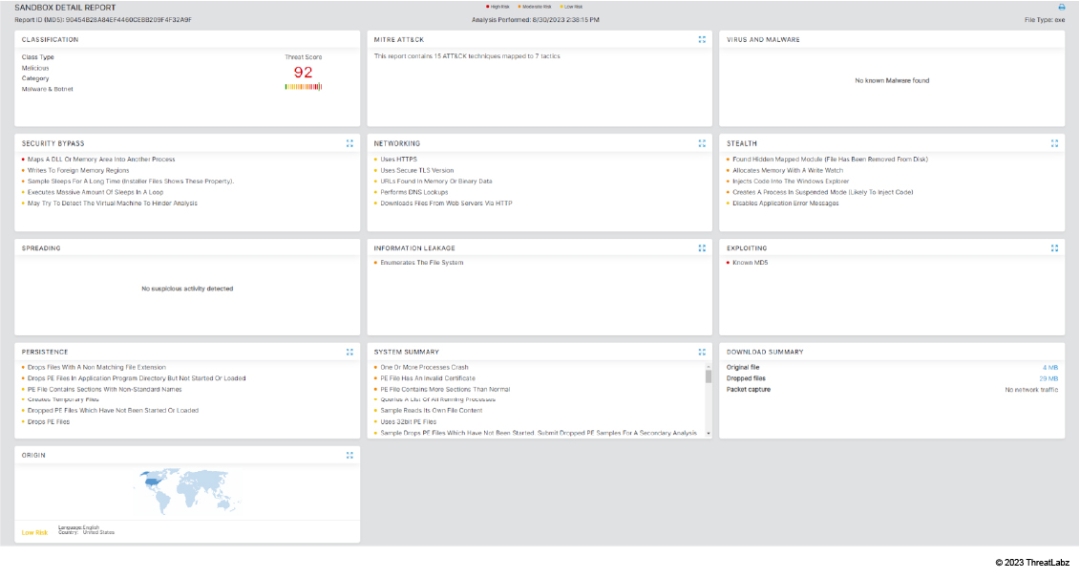The width and height of the screenshot is (1080, 579).
Task: Expand the Persistence panel
Action: 349,351
